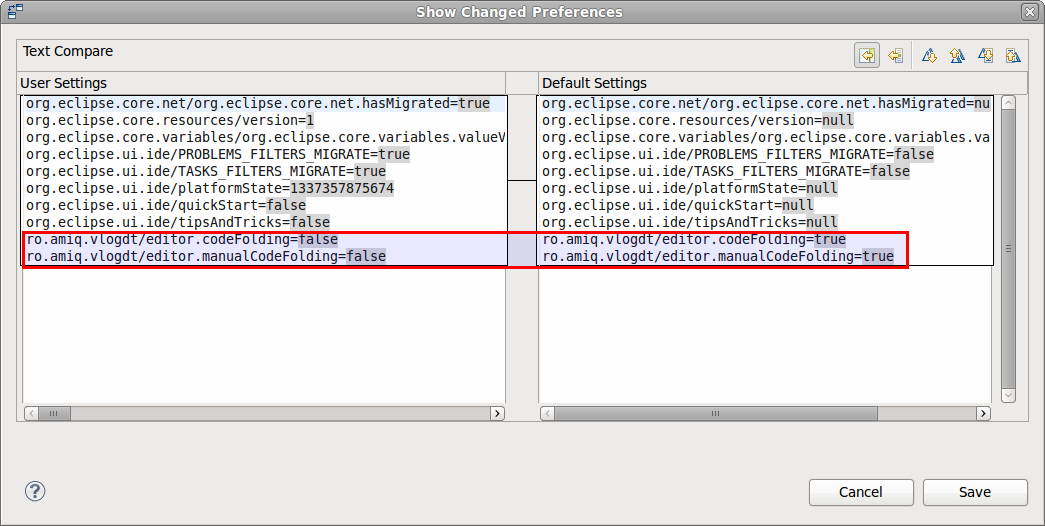Click the dialog window icon in title bar

pyautogui.click(x=15, y=11)
